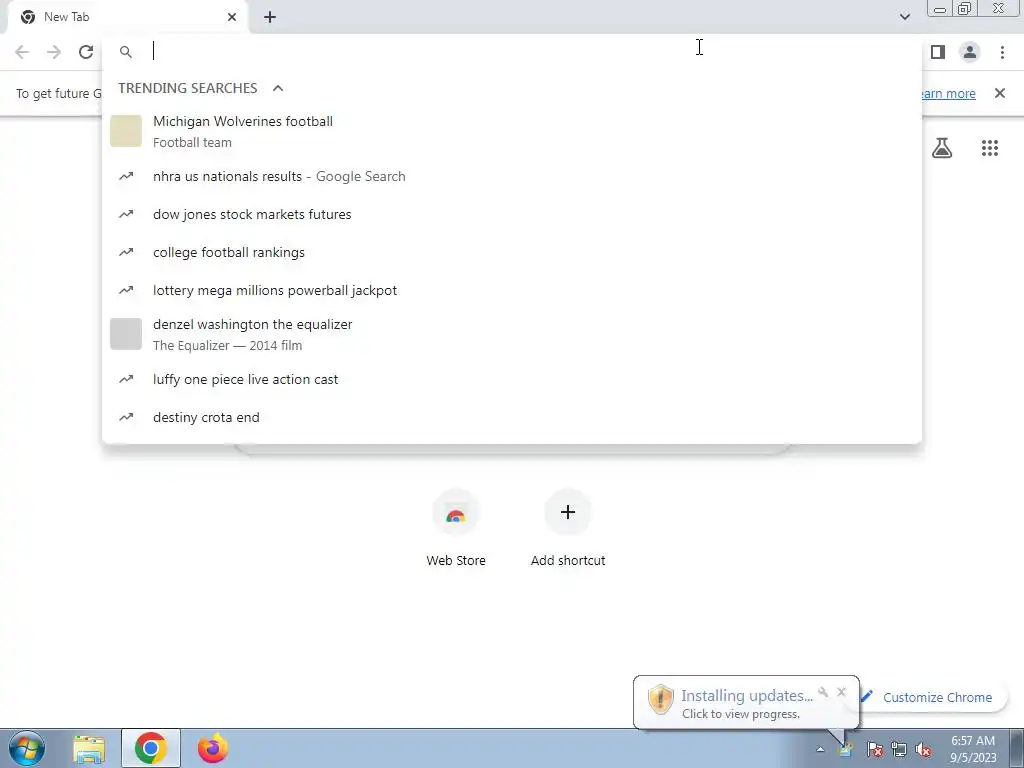The image size is (1024, 768).
Task: Click the thumbnail for Michigan Wolverines football
Action: pyautogui.click(x=126, y=131)
